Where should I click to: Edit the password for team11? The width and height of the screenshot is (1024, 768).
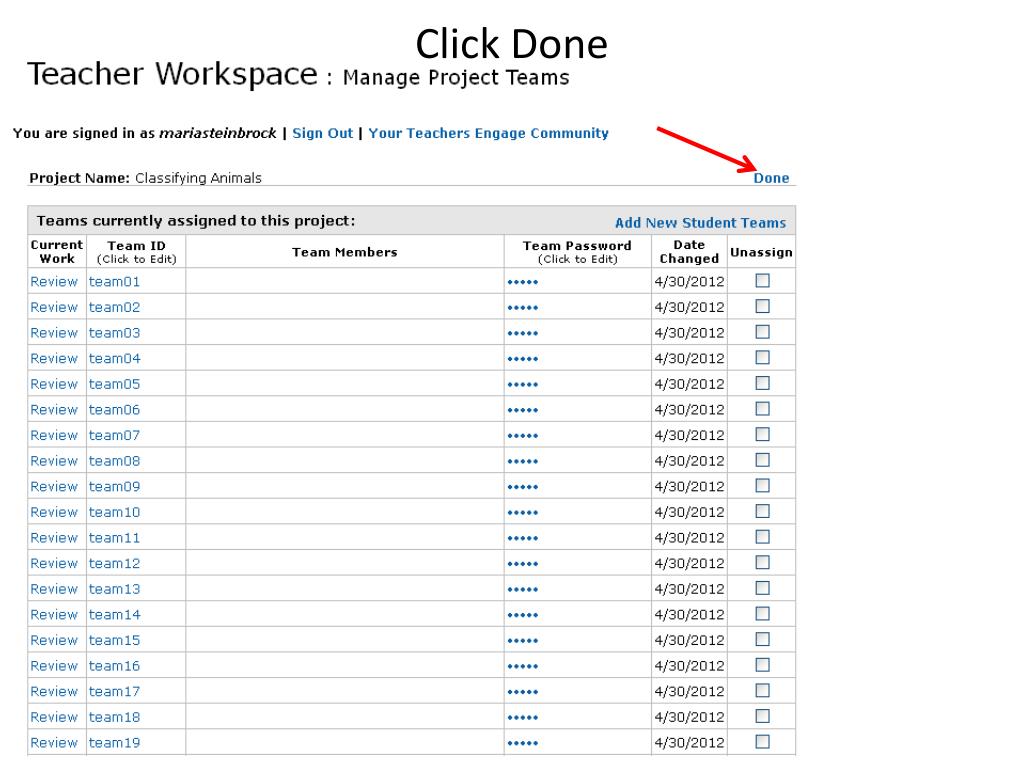(x=522, y=538)
